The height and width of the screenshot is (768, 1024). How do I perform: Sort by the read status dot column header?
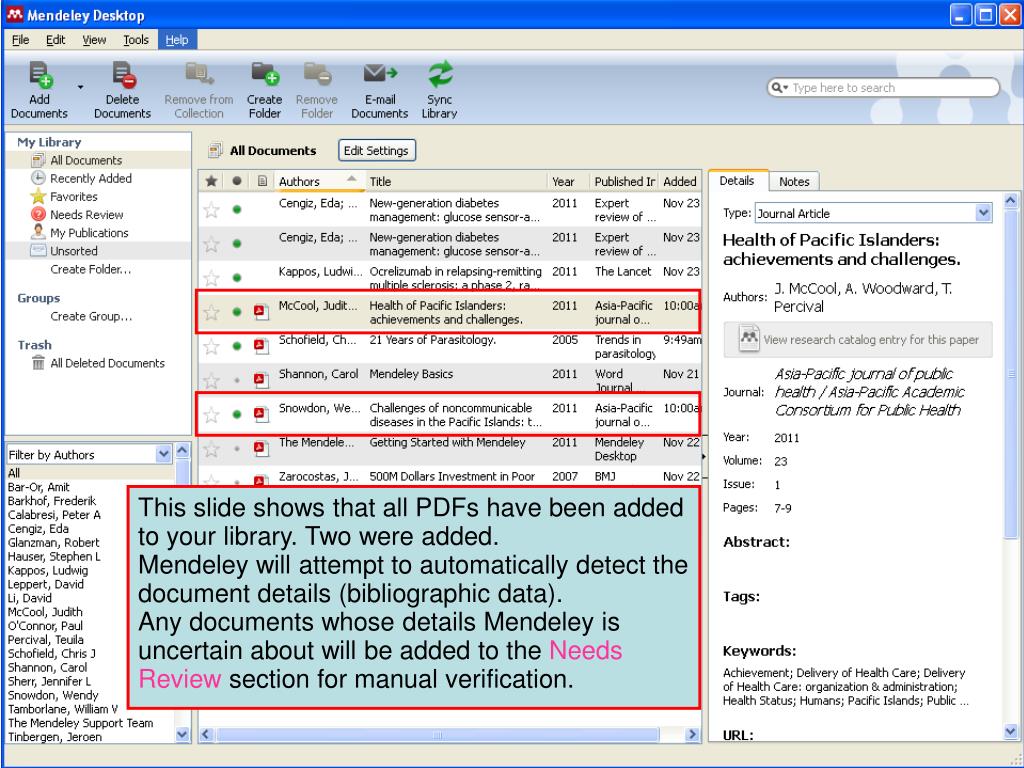(x=237, y=182)
